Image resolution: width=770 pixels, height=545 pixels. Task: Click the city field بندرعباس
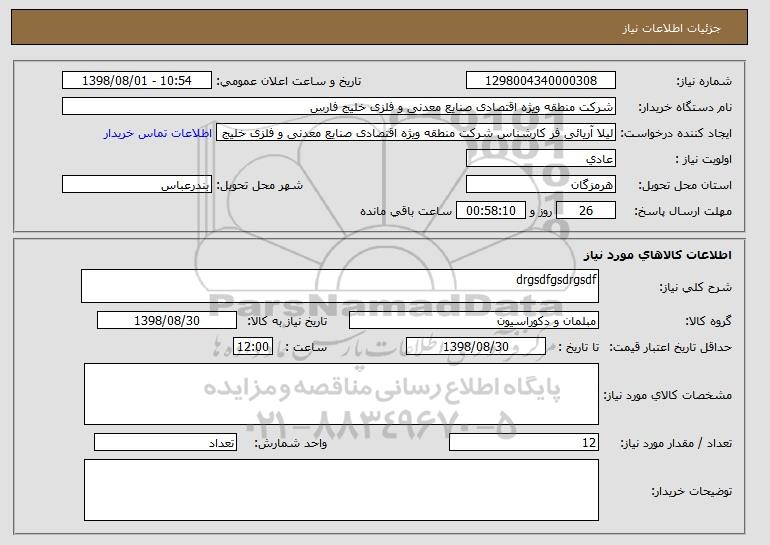(137, 185)
